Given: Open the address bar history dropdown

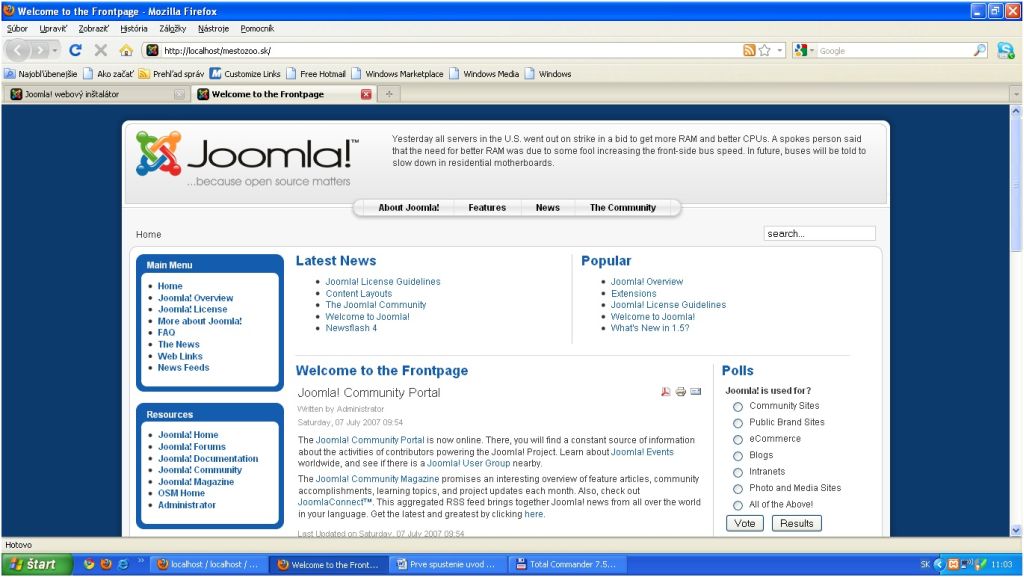Looking at the screenshot, I should click(780, 50).
